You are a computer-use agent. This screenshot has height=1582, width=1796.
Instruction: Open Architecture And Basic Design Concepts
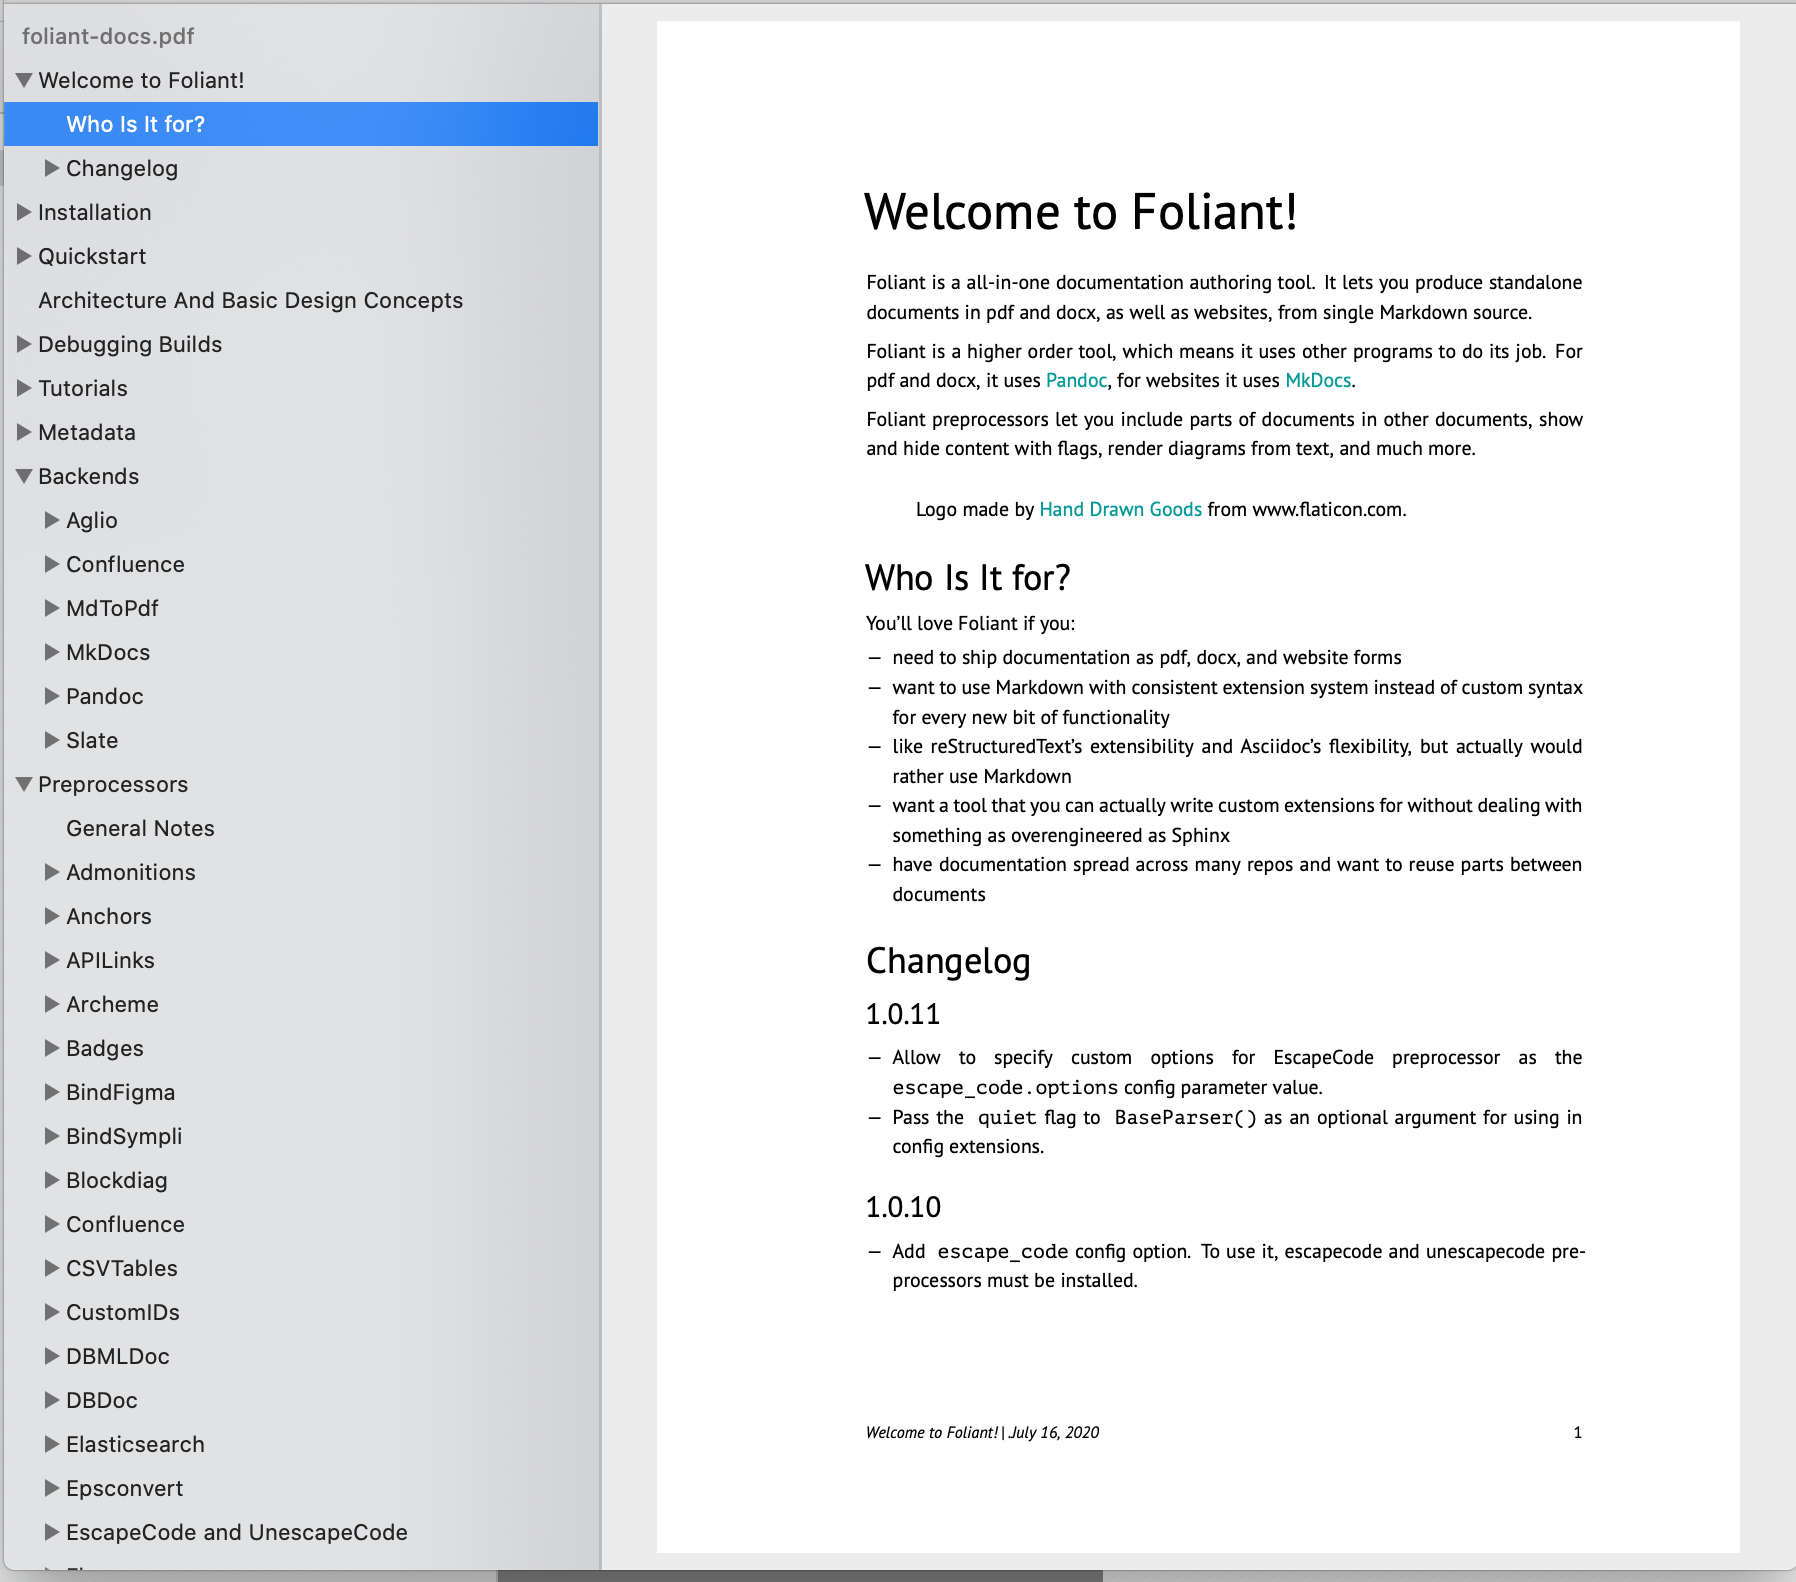[250, 300]
